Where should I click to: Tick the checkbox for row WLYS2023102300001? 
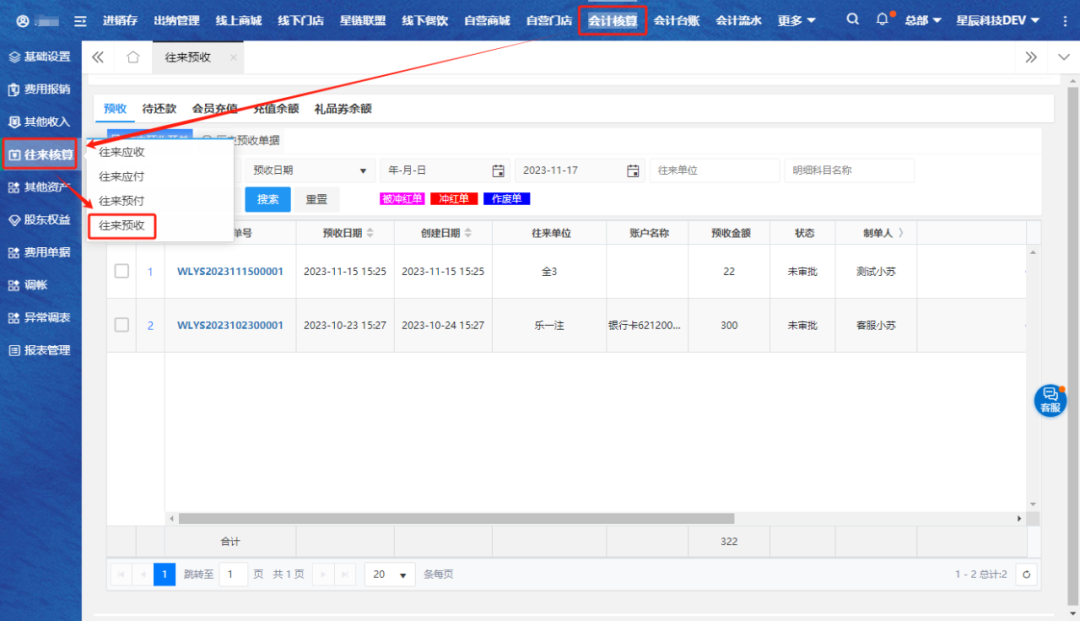point(122,325)
